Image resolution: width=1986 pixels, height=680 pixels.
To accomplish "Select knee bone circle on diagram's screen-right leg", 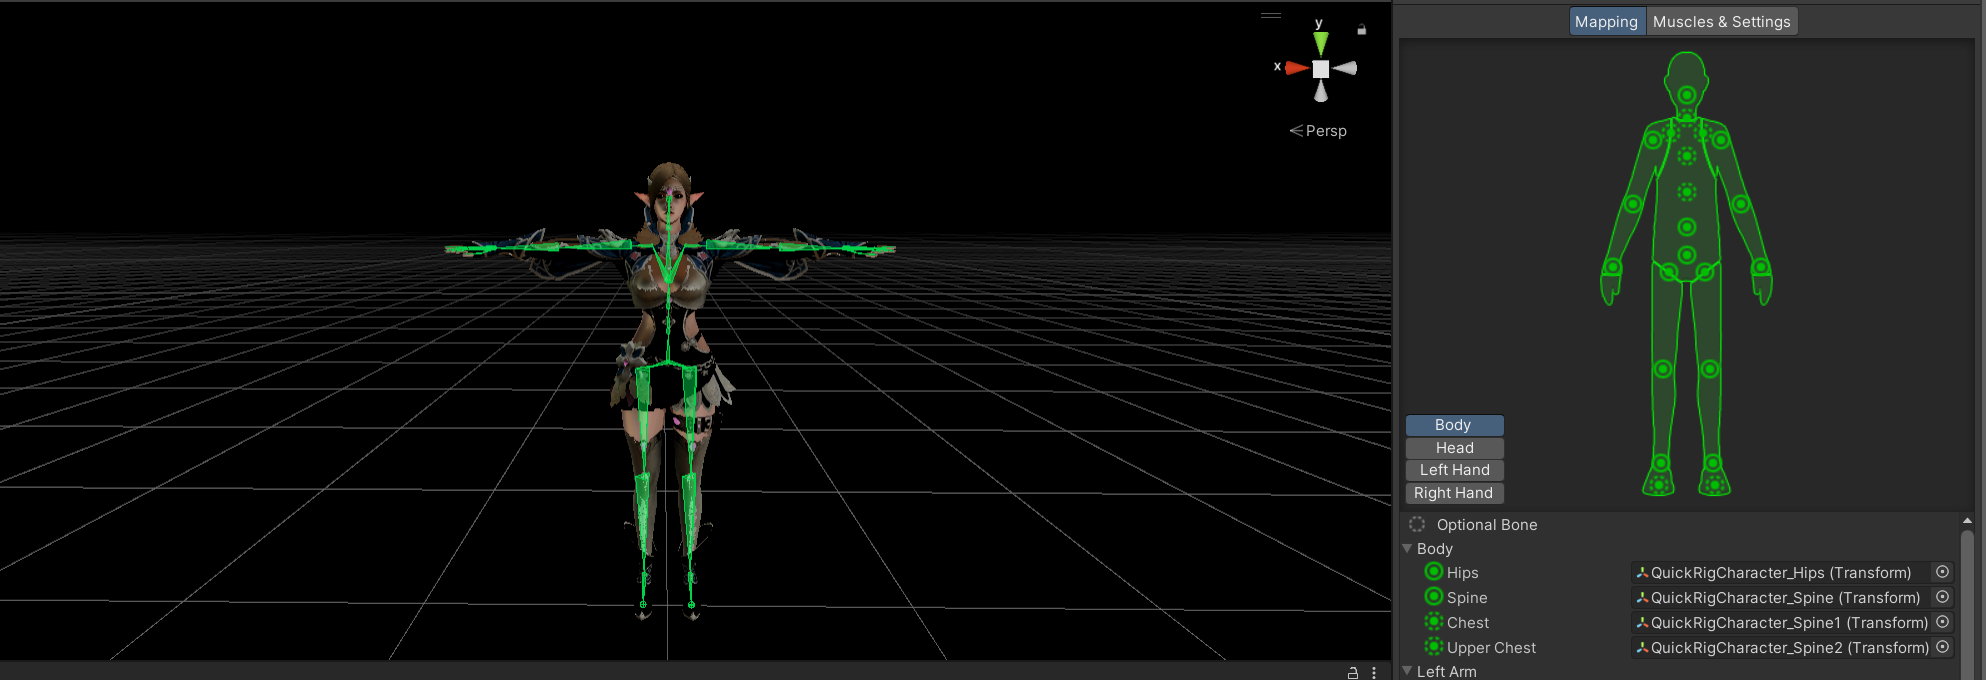I will click(x=1710, y=369).
